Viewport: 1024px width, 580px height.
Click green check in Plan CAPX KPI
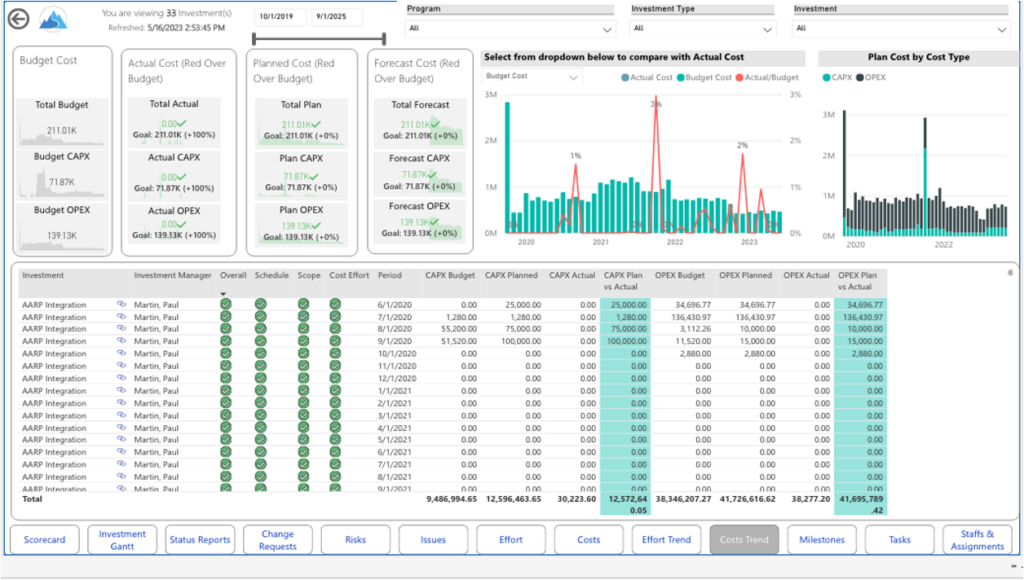[x=314, y=176]
